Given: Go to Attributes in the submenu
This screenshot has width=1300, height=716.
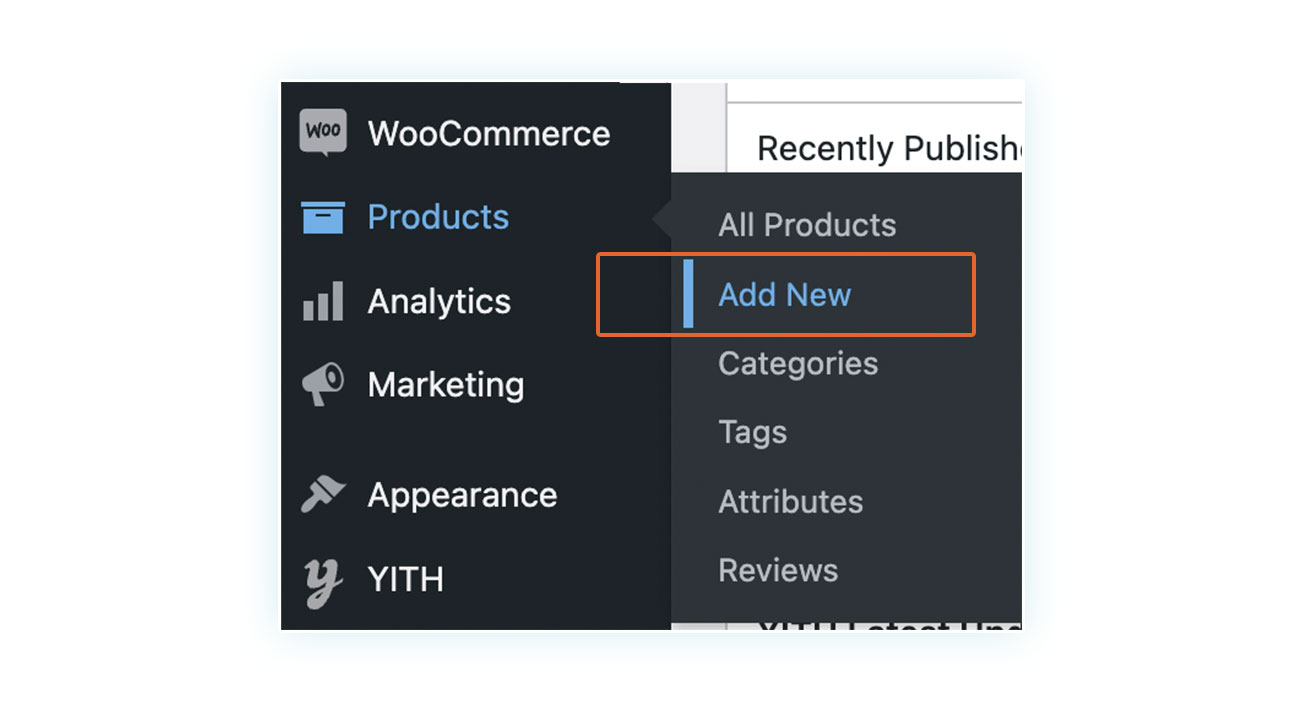Looking at the screenshot, I should click(x=790, y=501).
